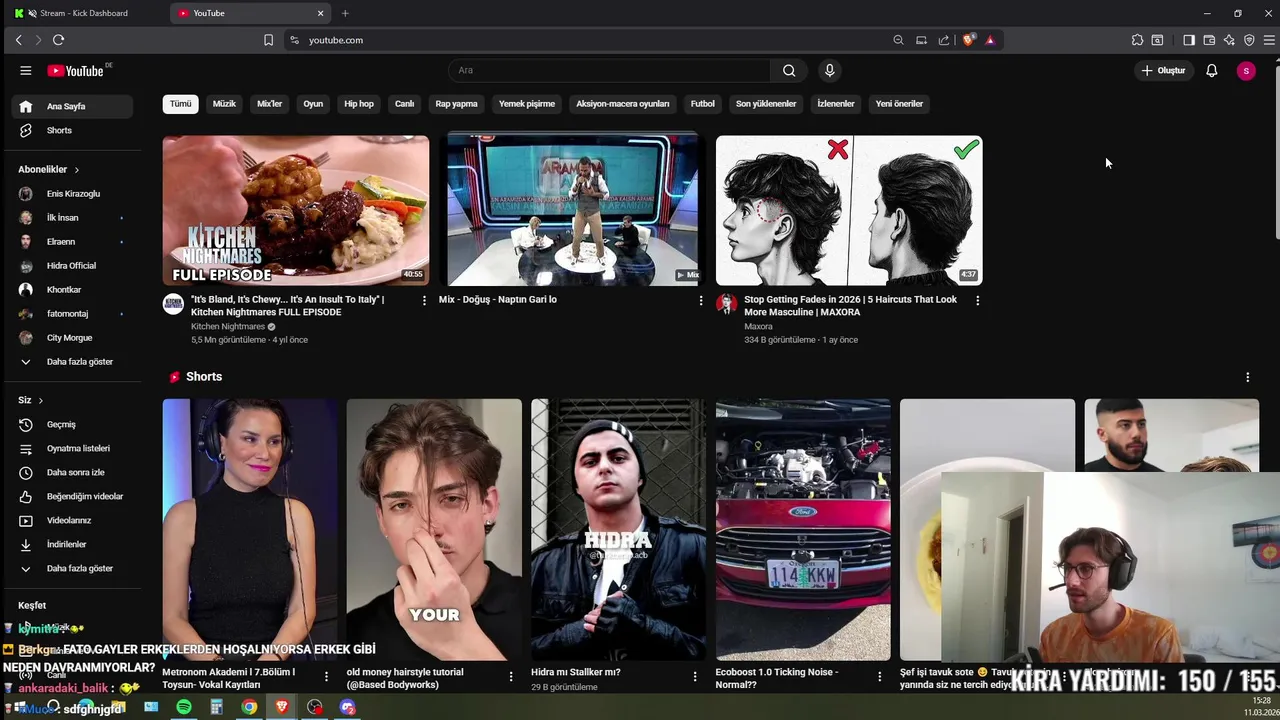Open the old money hairstyle tutorial short

(x=434, y=530)
